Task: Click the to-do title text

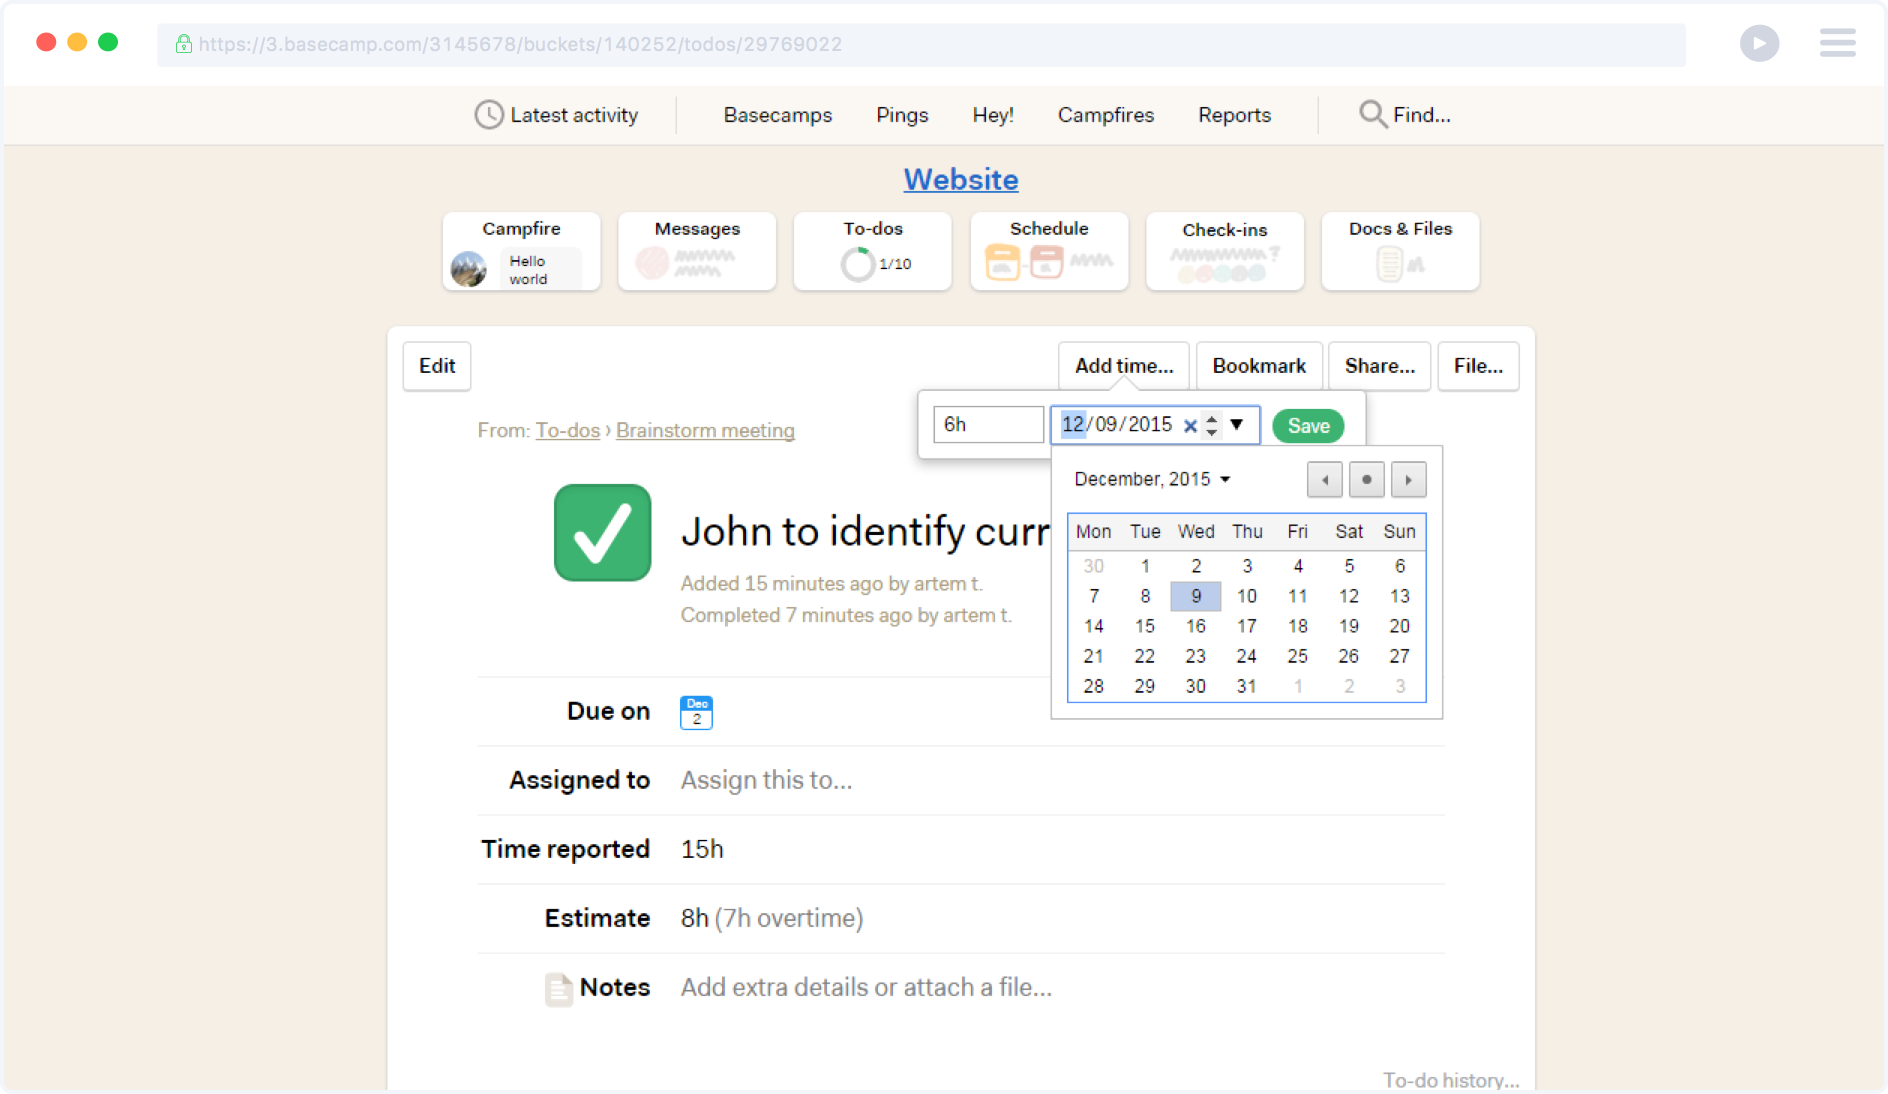Action: (x=865, y=531)
